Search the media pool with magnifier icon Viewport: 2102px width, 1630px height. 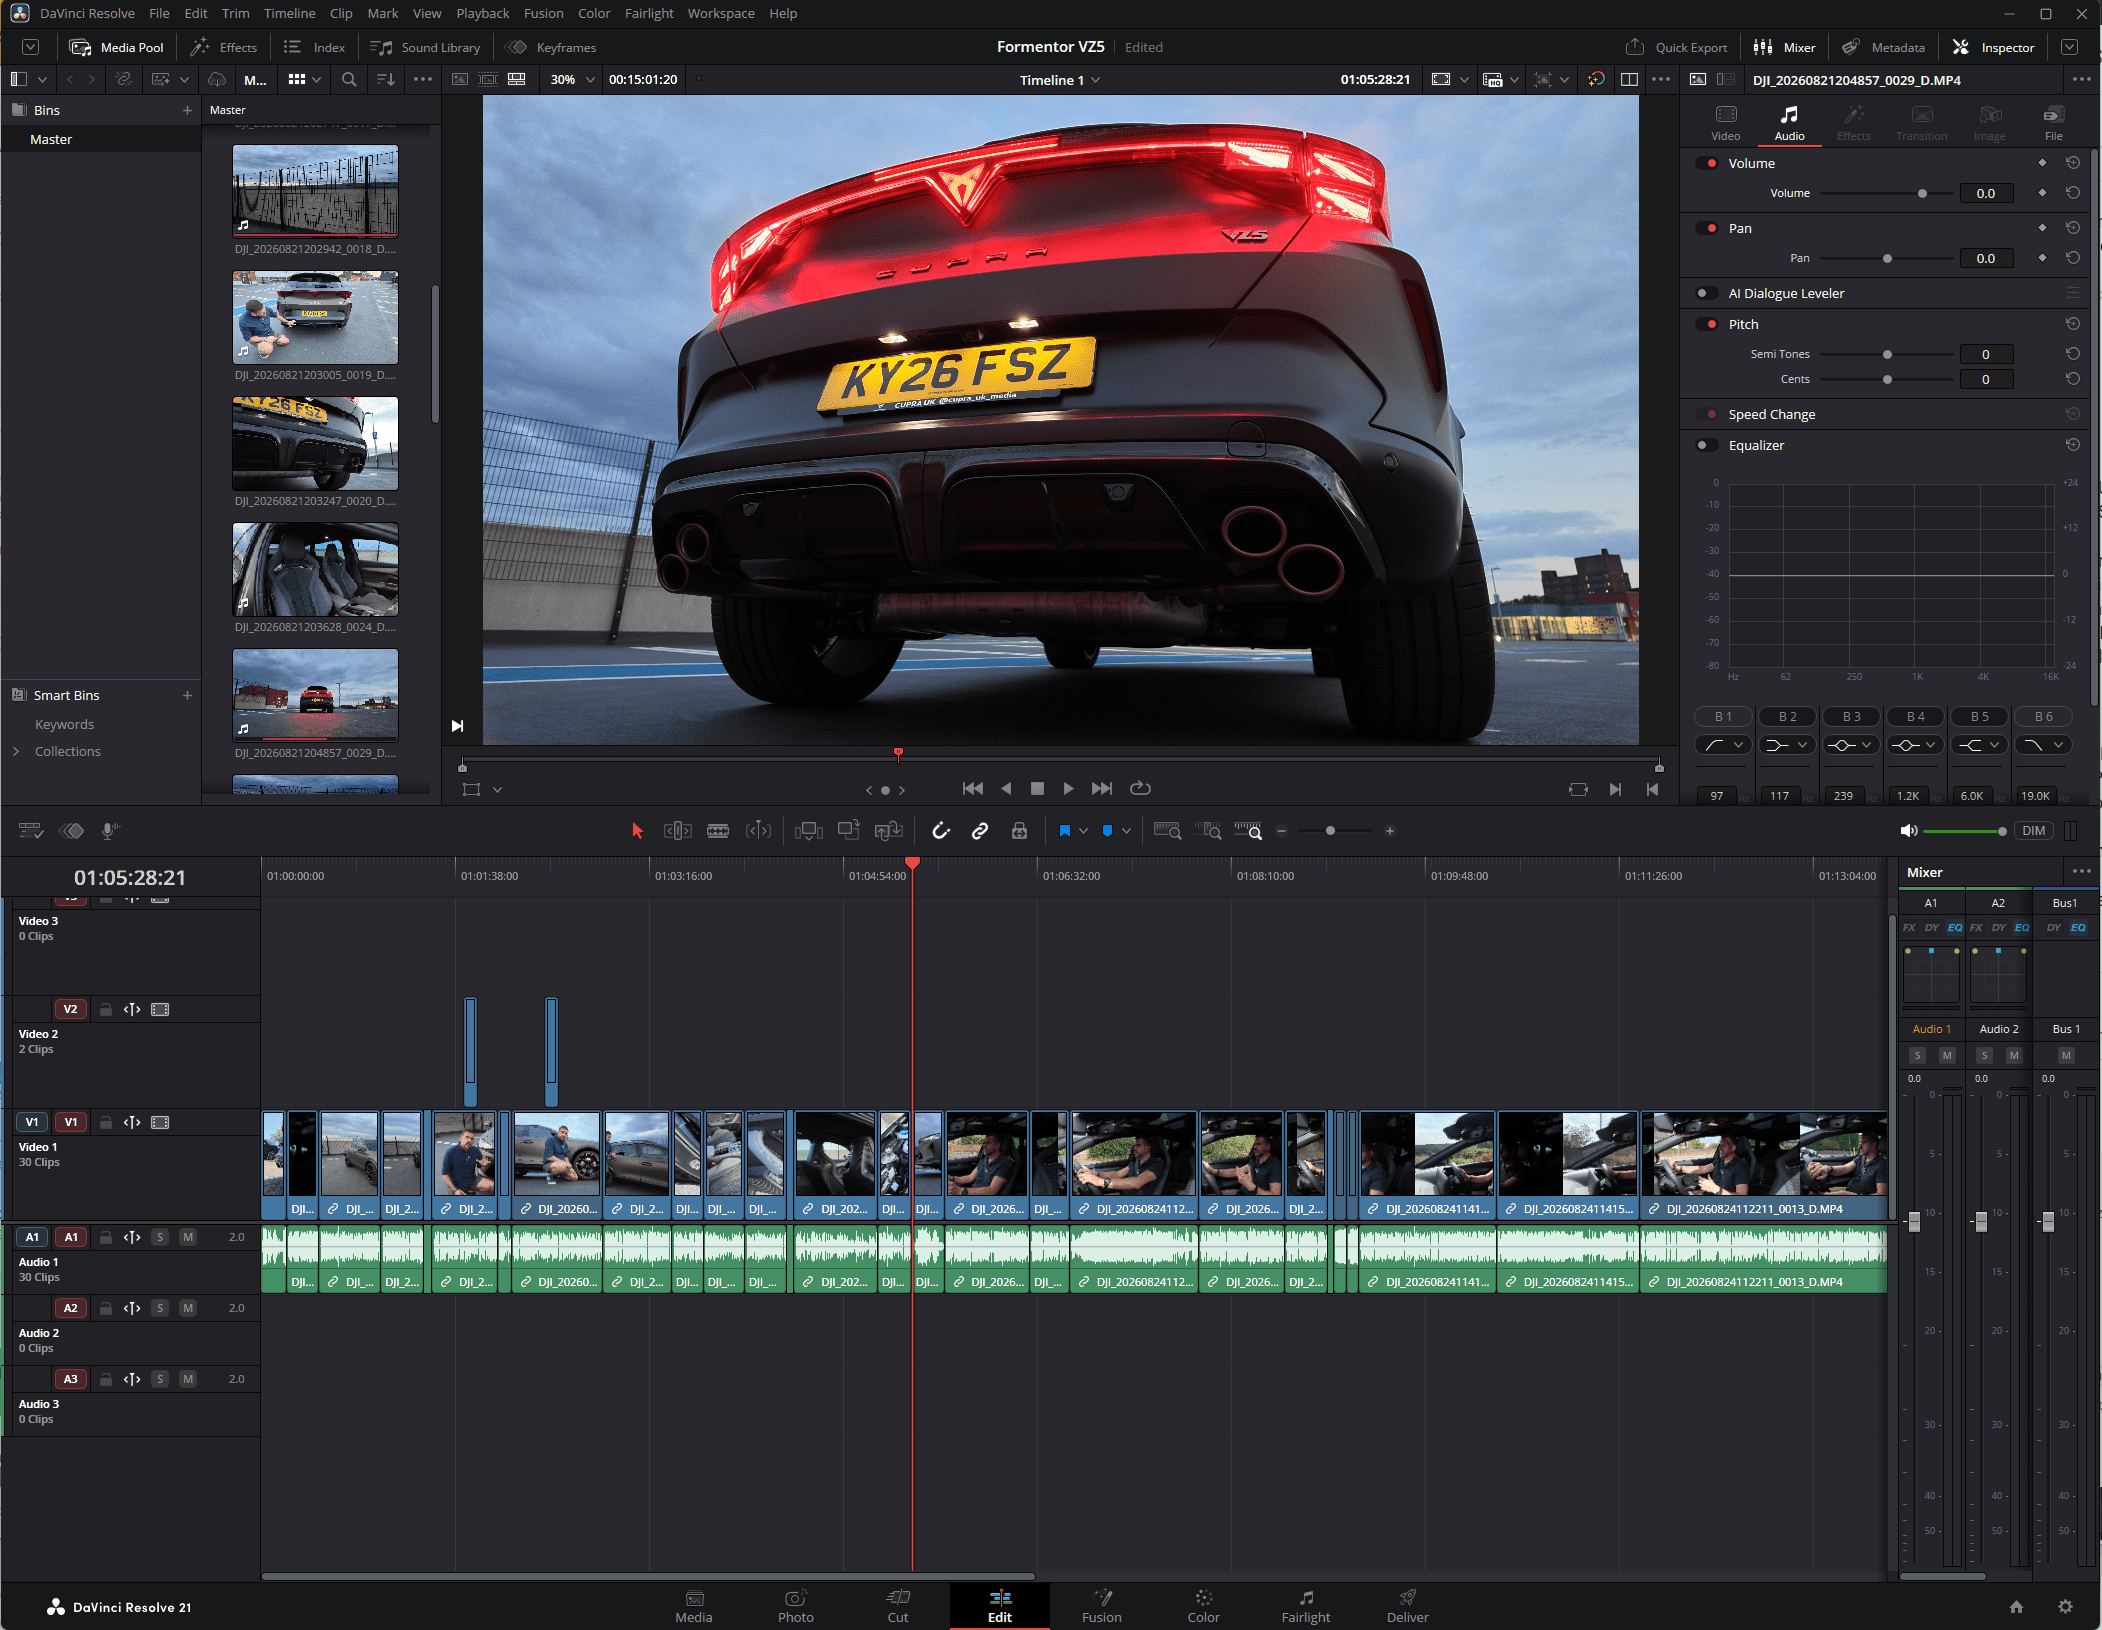pos(349,79)
